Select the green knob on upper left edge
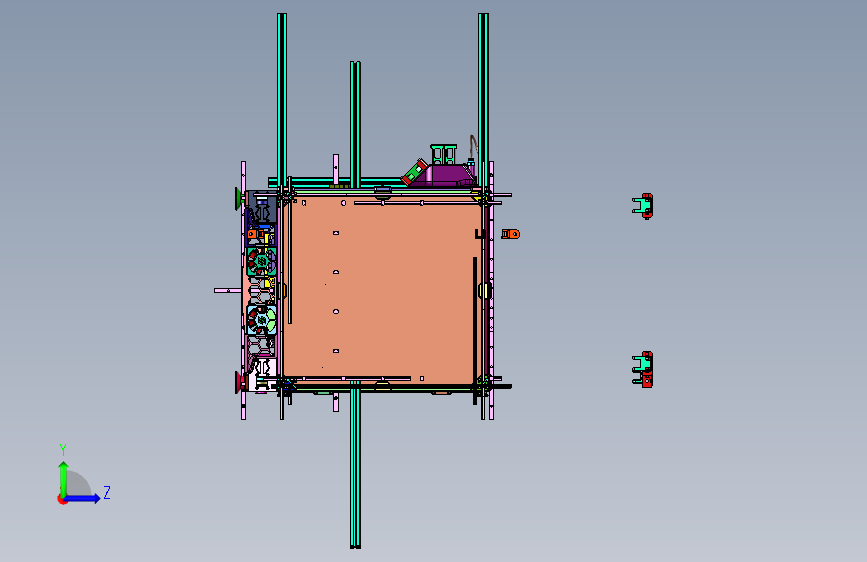Screen dimensions: 867x562 (x=239, y=199)
